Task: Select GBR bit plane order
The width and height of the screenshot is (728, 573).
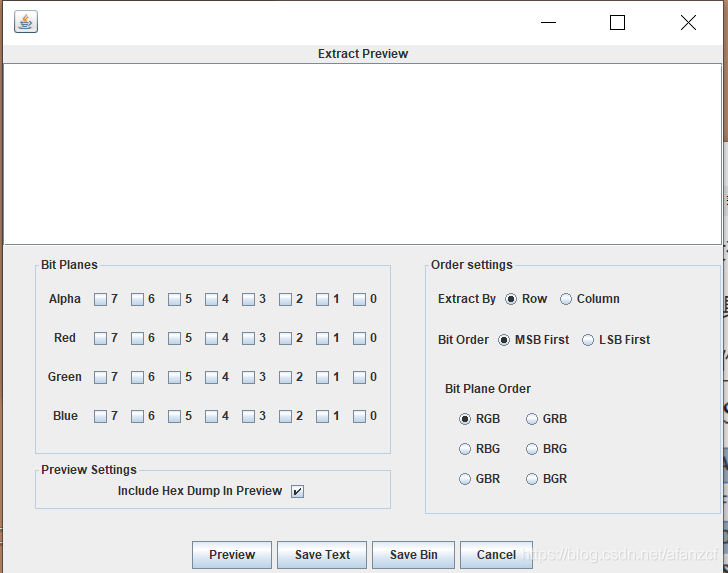Action: pyautogui.click(x=465, y=479)
